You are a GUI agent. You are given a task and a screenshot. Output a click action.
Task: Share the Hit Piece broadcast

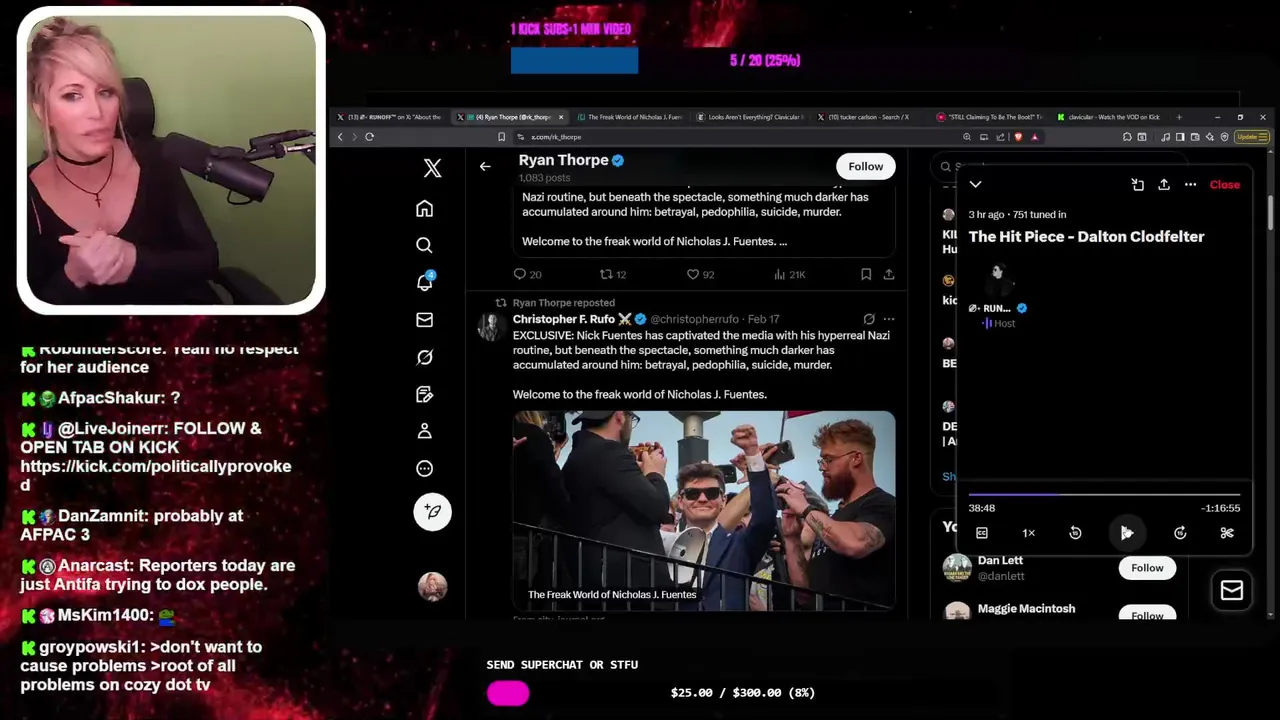coord(1164,185)
